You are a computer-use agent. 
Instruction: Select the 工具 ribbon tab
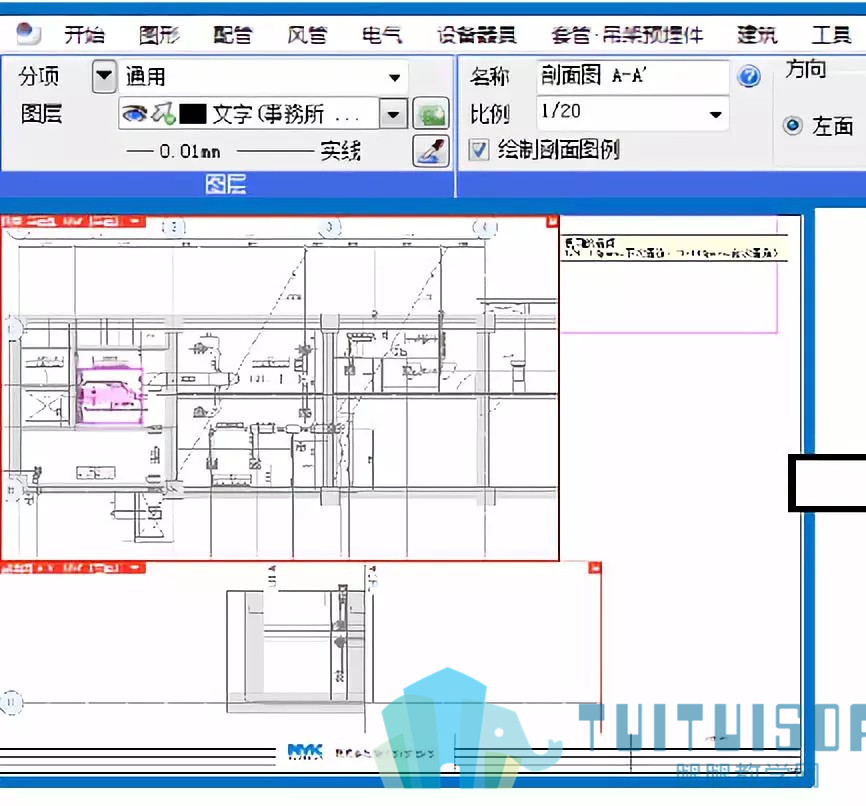(831, 35)
